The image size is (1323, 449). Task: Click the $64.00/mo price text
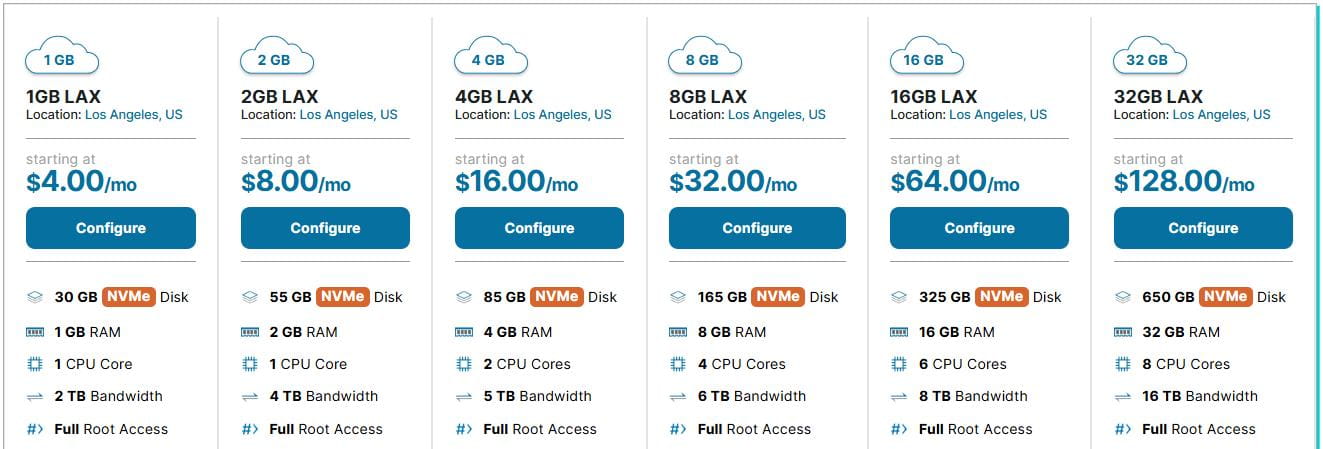(954, 181)
